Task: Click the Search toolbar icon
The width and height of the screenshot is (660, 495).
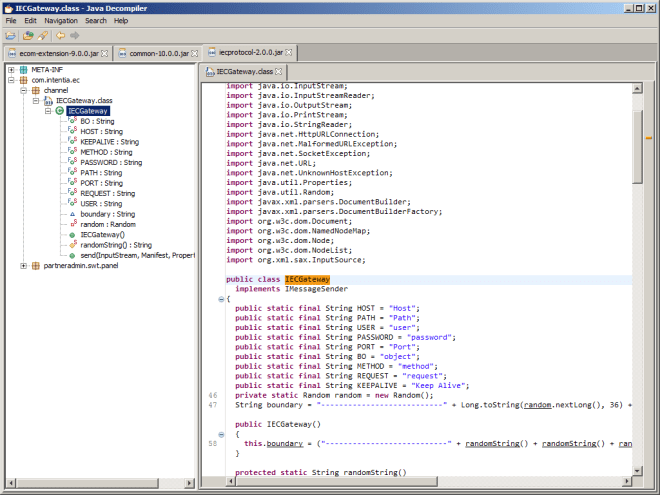Action: pyautogui.click(x=43, y=35)
